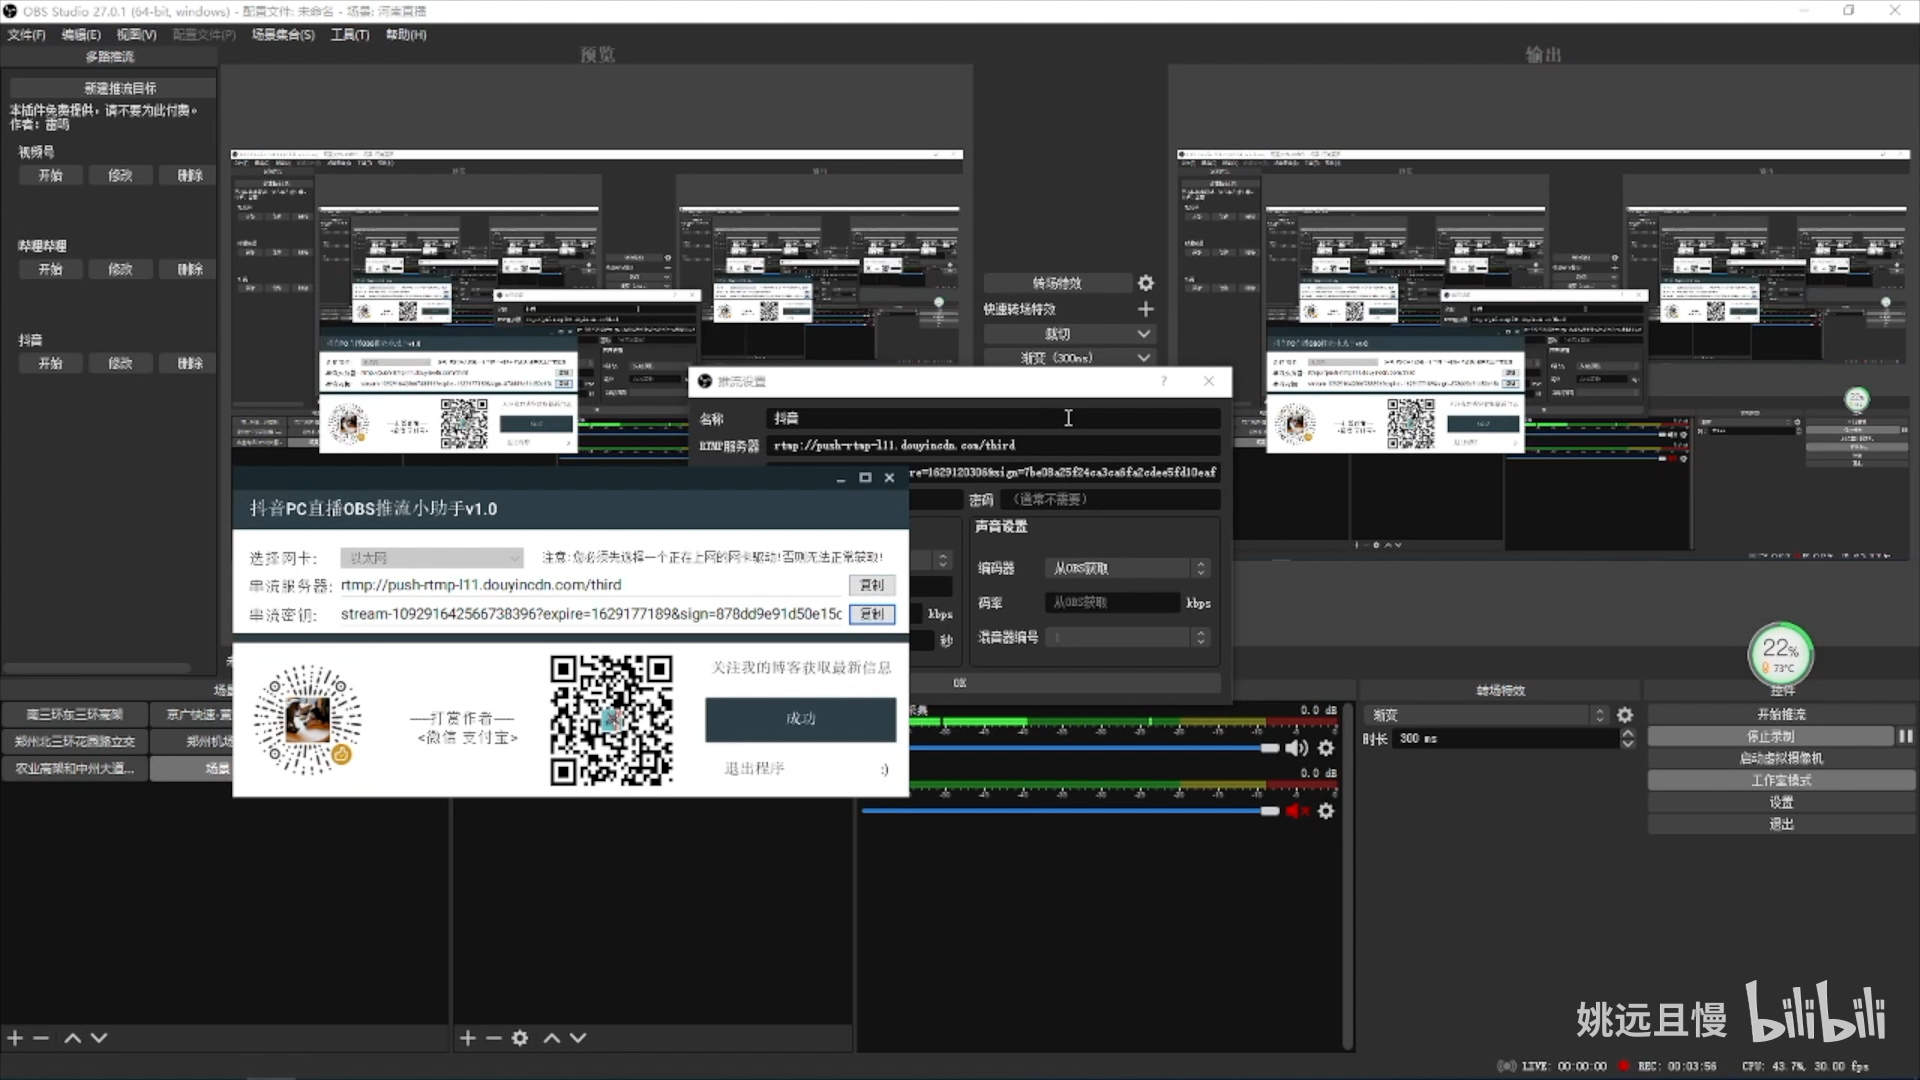Click the 新建推流目标 button
This screenshot has height=1080, width=1920.
[x=119, y=88]
